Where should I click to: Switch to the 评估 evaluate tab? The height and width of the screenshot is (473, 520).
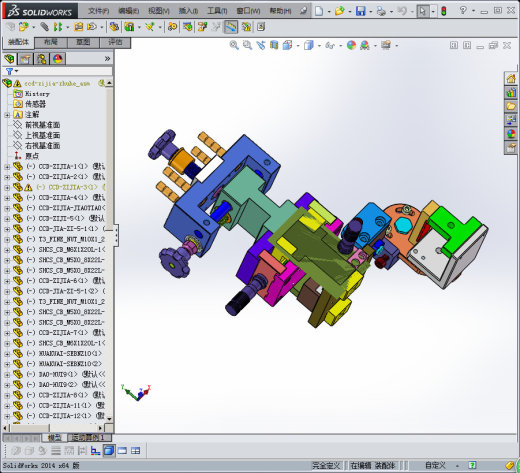(115, 42)
